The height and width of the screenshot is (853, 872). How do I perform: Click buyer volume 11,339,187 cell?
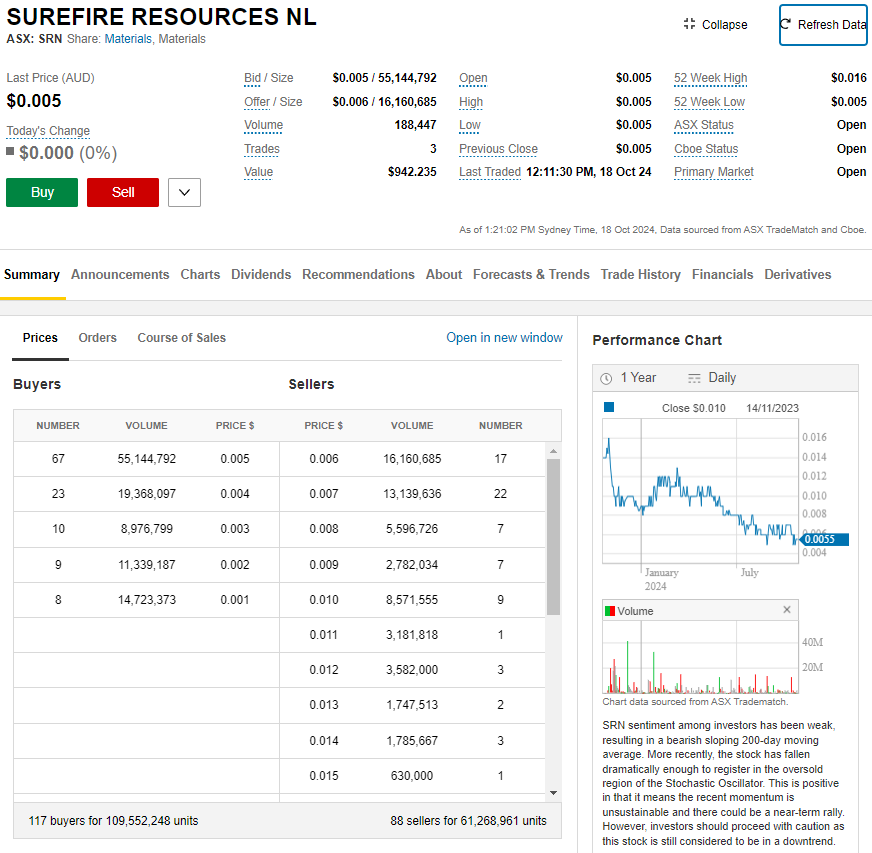[x=147, y=565]
